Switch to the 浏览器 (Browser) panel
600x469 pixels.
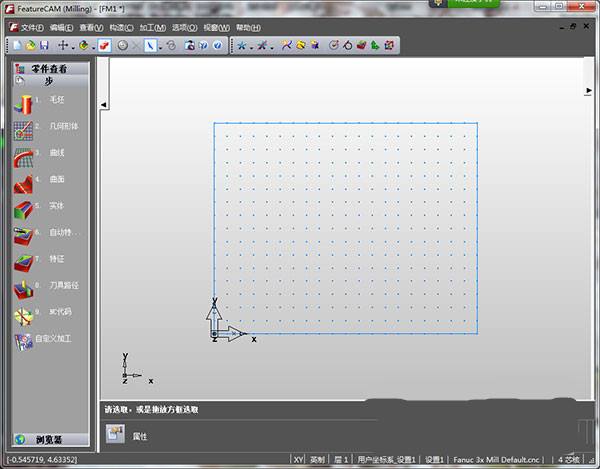[x=50, y=439]
